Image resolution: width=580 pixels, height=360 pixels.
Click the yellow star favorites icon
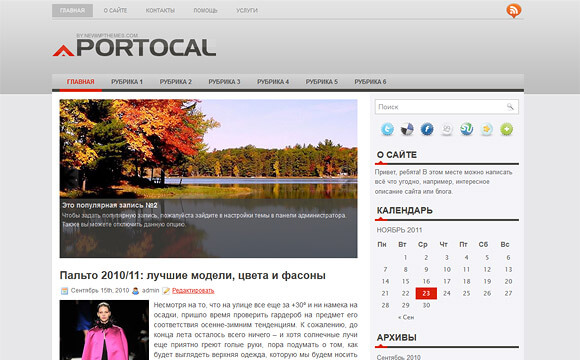(x=486, y=129)
